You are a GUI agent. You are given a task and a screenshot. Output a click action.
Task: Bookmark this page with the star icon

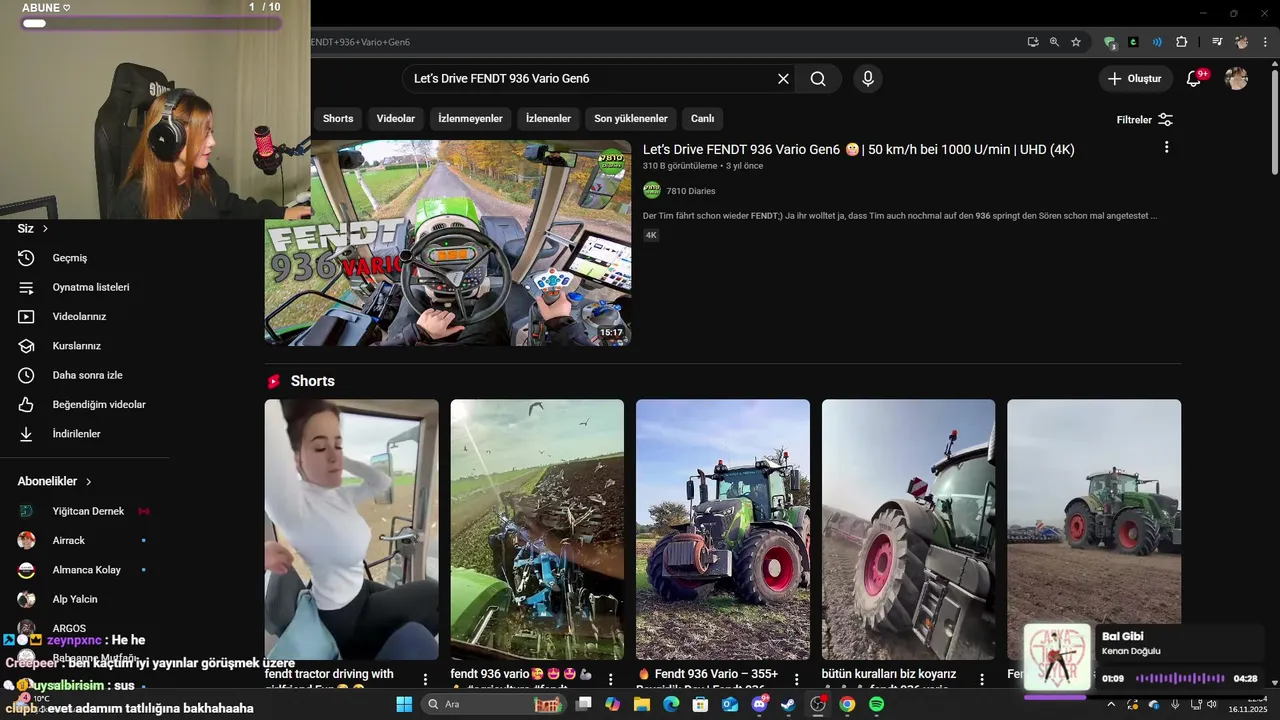click(1076, 42)
